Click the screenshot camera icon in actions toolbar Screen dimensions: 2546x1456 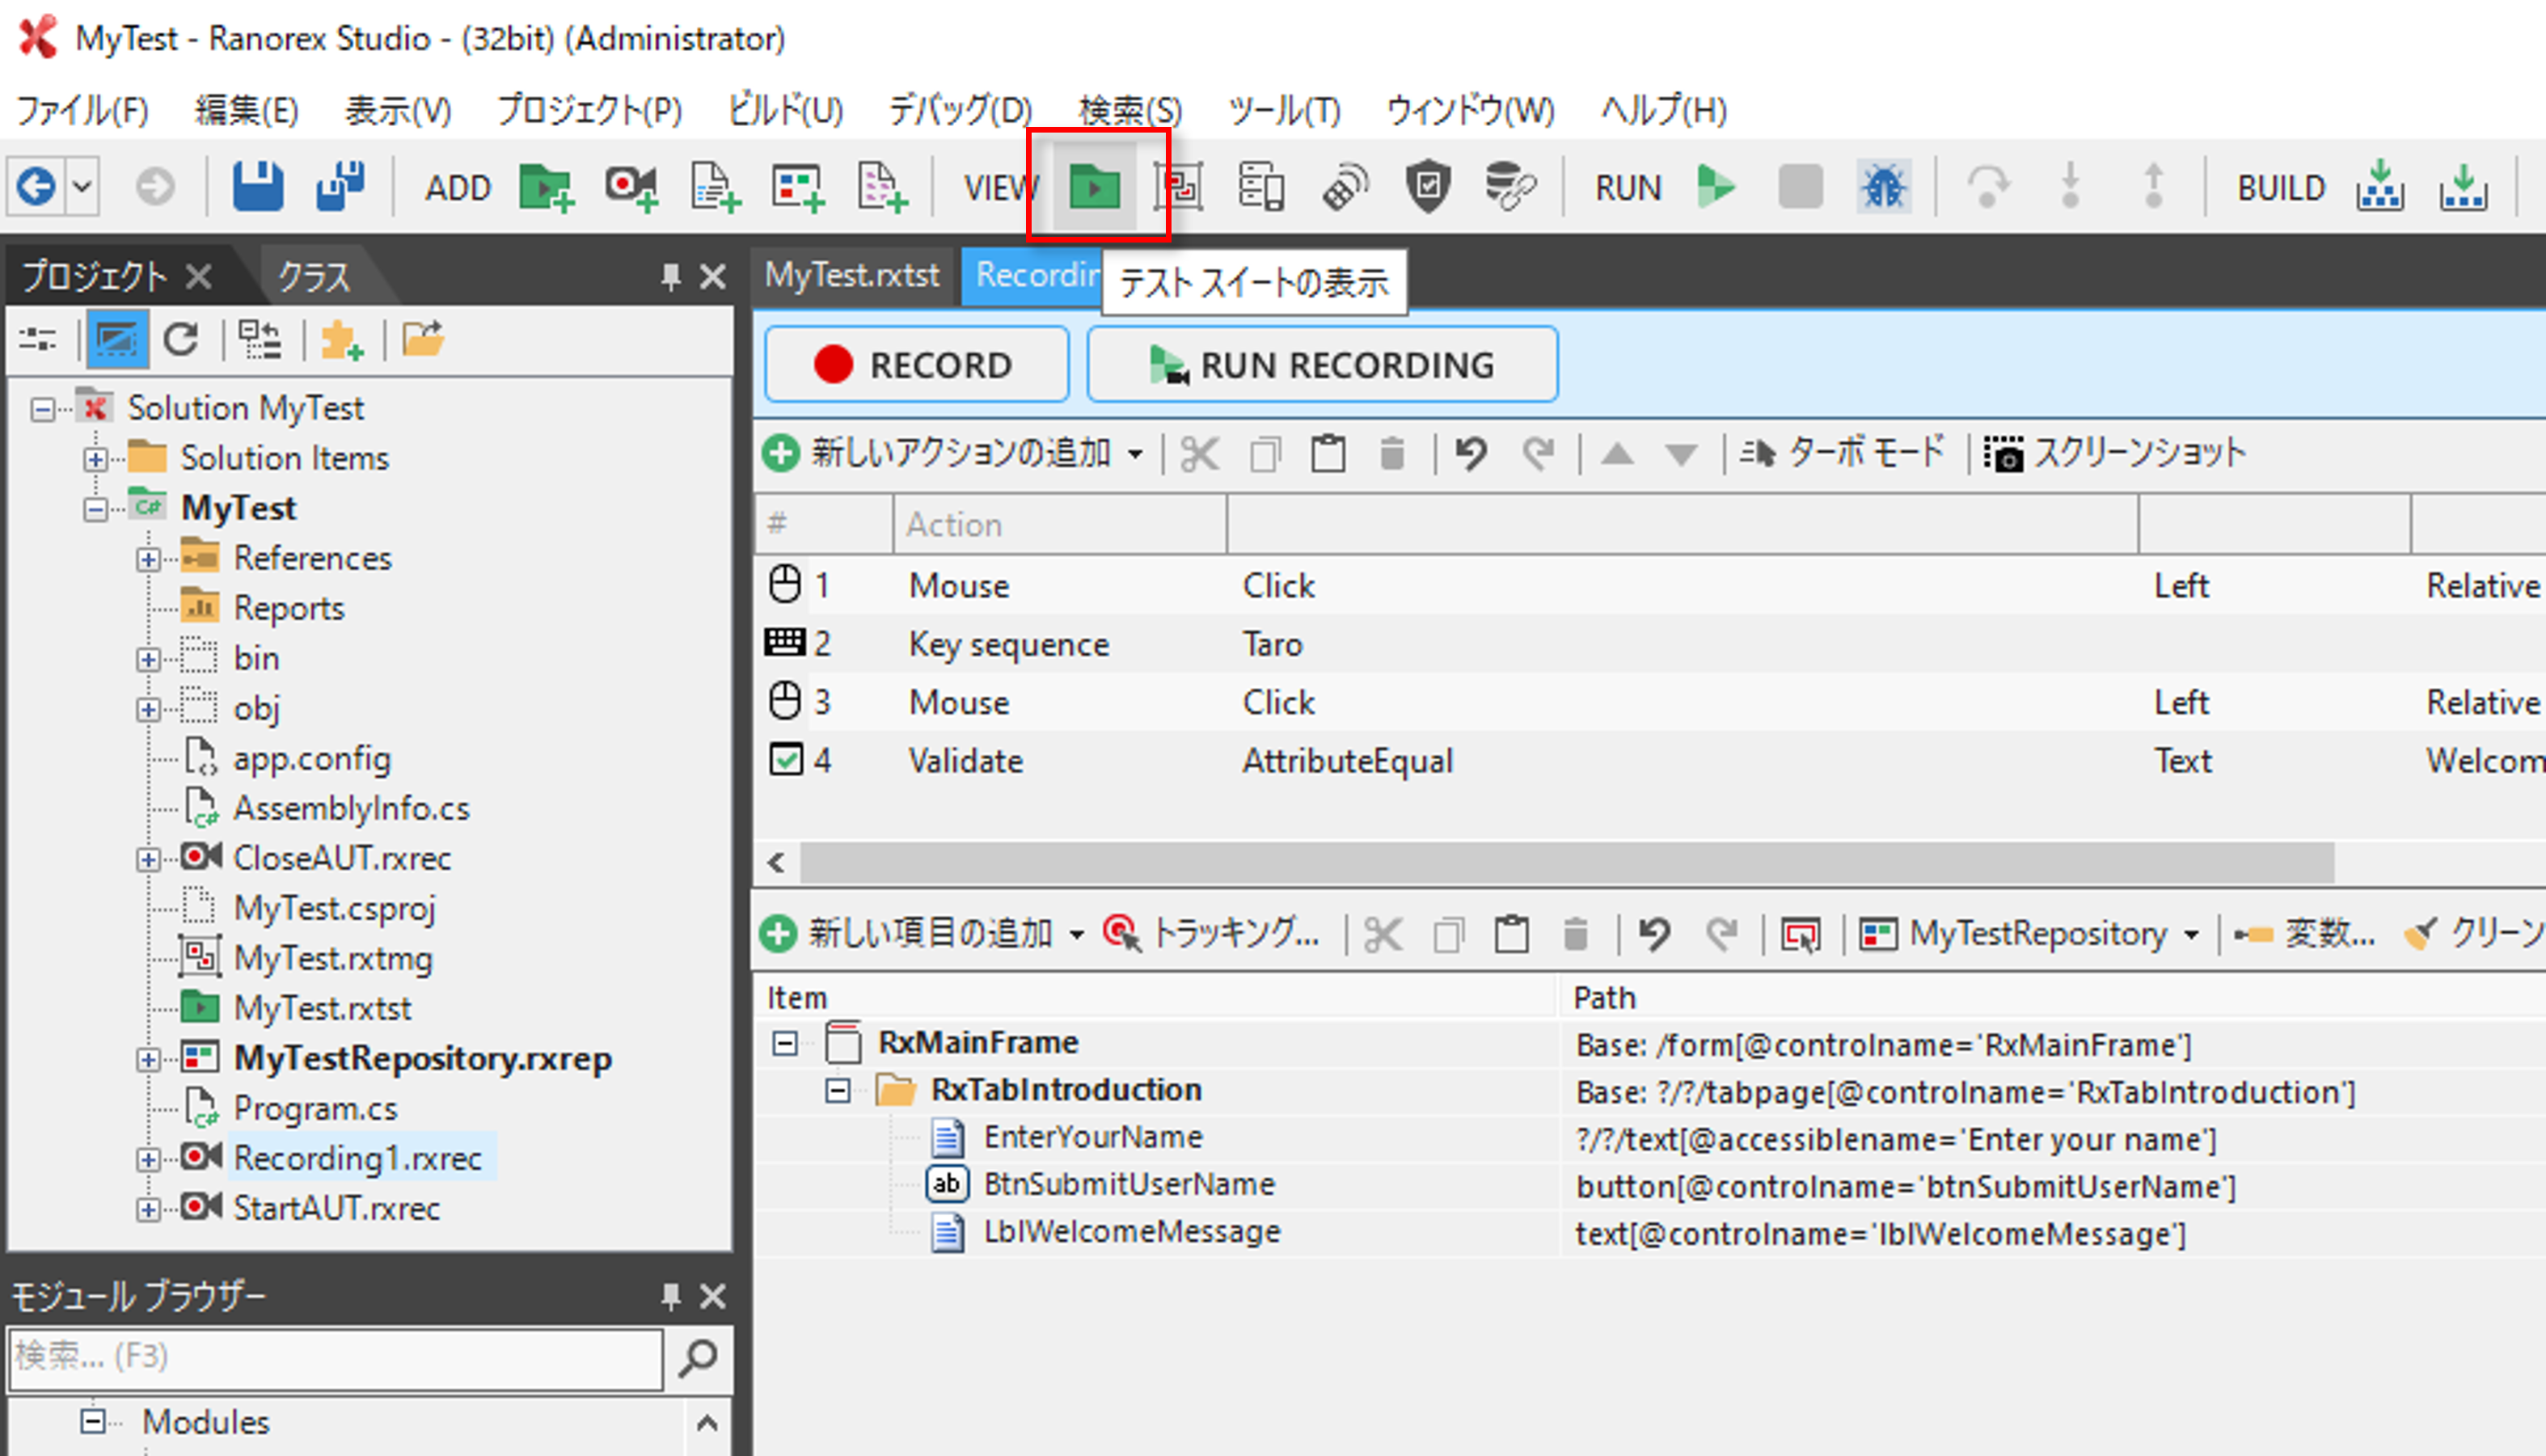2003,454
